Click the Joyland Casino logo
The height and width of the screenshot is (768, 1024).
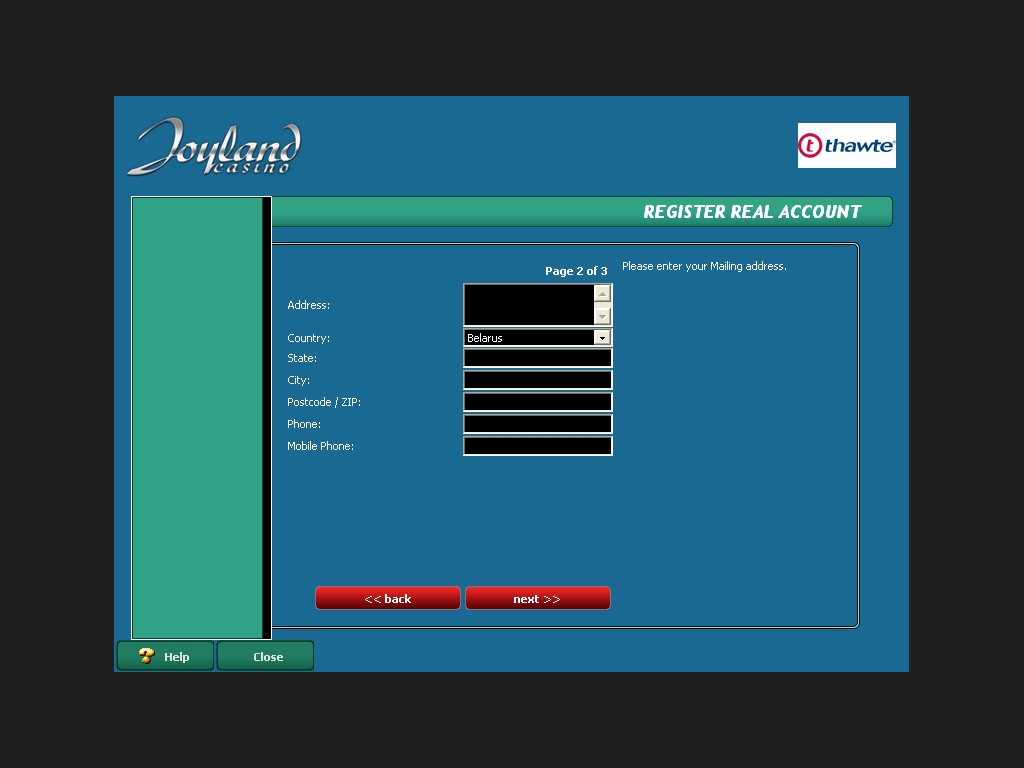[x=214, y=147]
